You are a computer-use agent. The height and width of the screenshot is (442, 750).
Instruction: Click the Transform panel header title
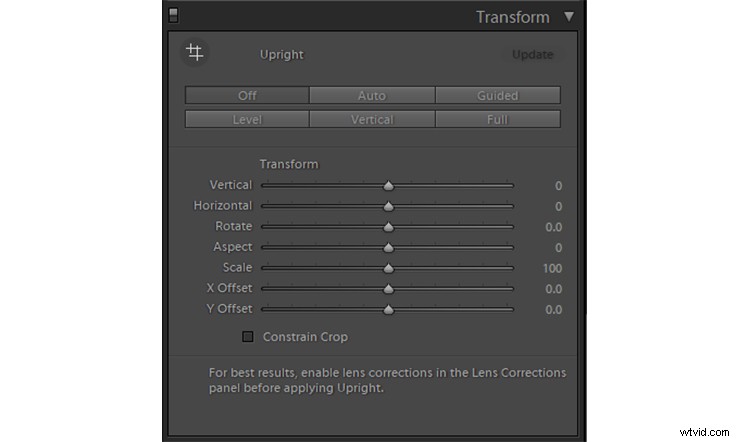point(512,17)
